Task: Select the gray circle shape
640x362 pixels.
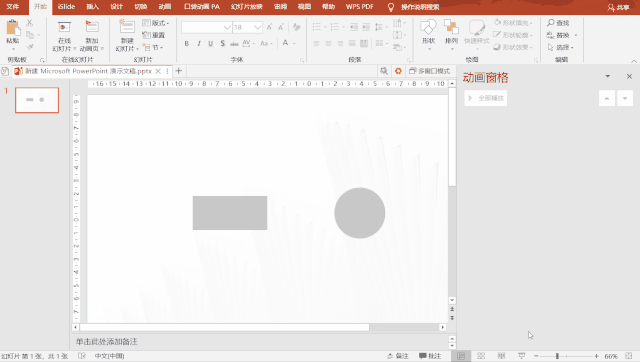Action: [360, 213]
